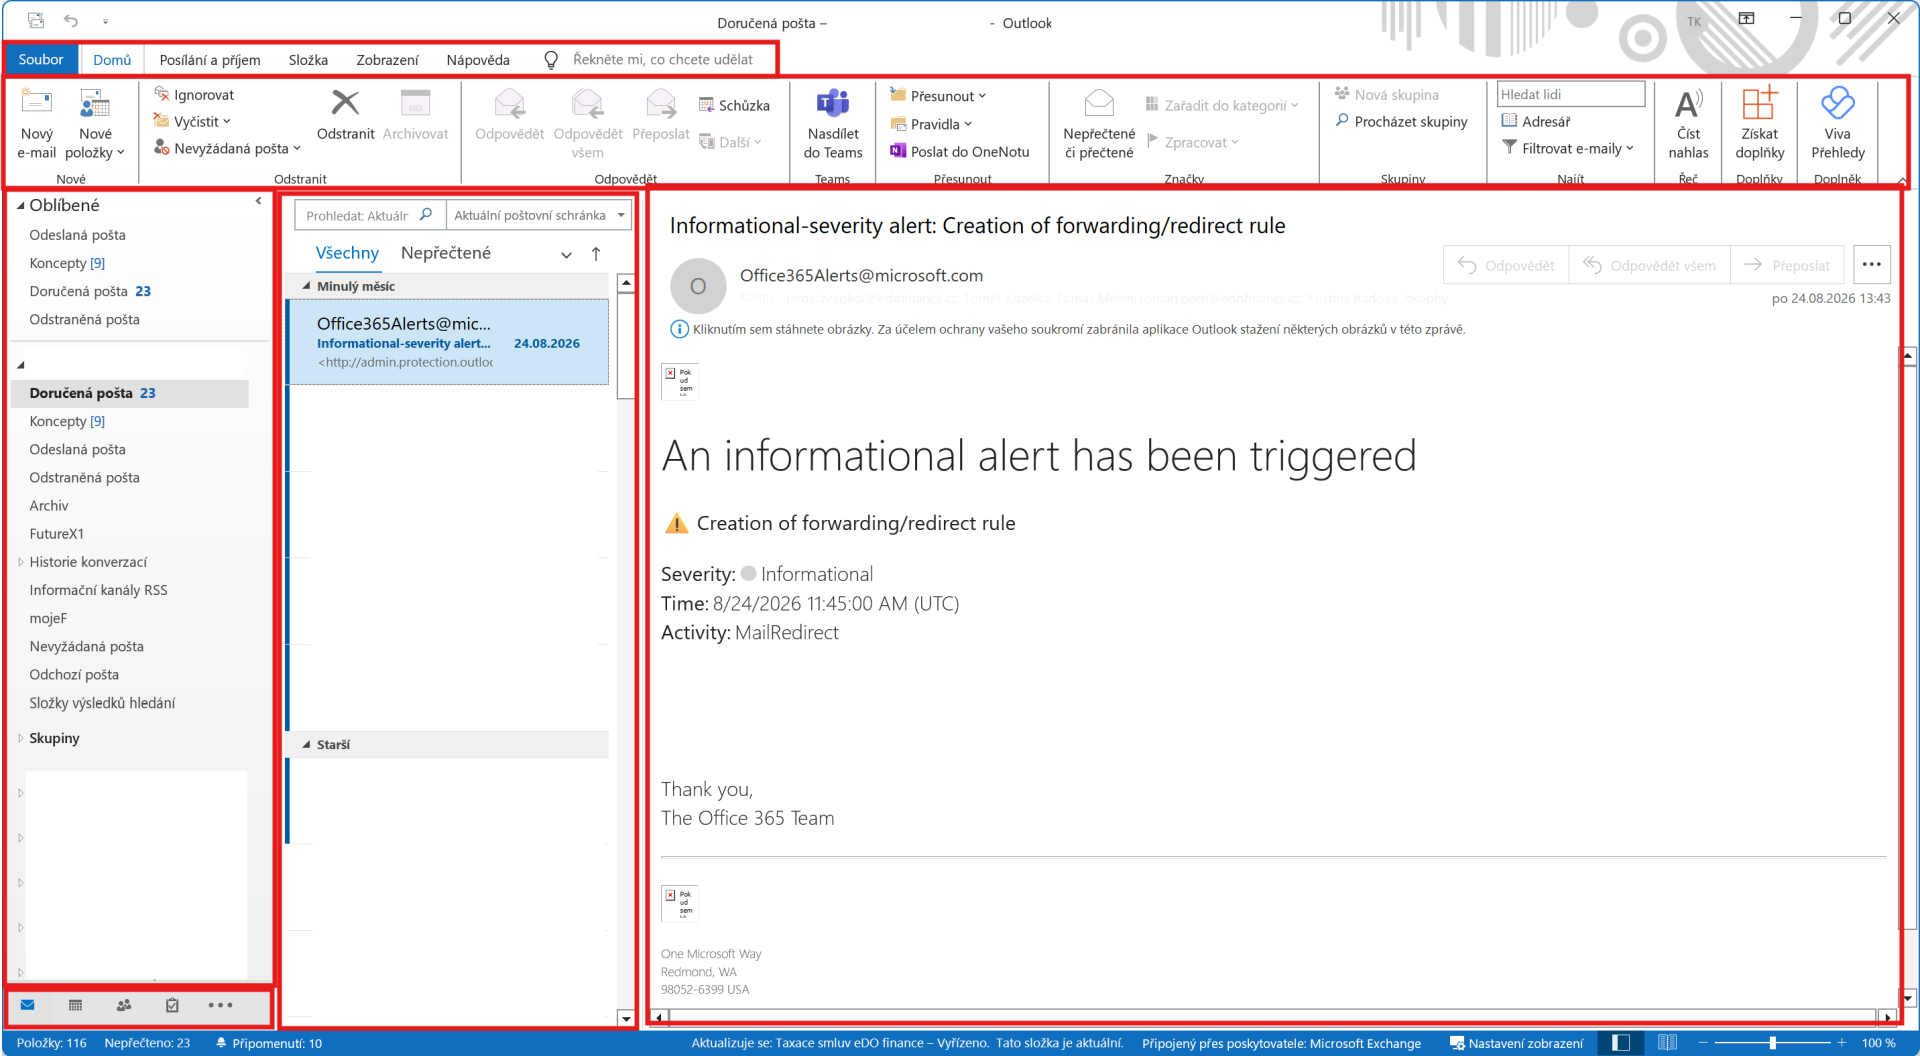Open Pravidla rules dropdown

[x=931, y=124]
